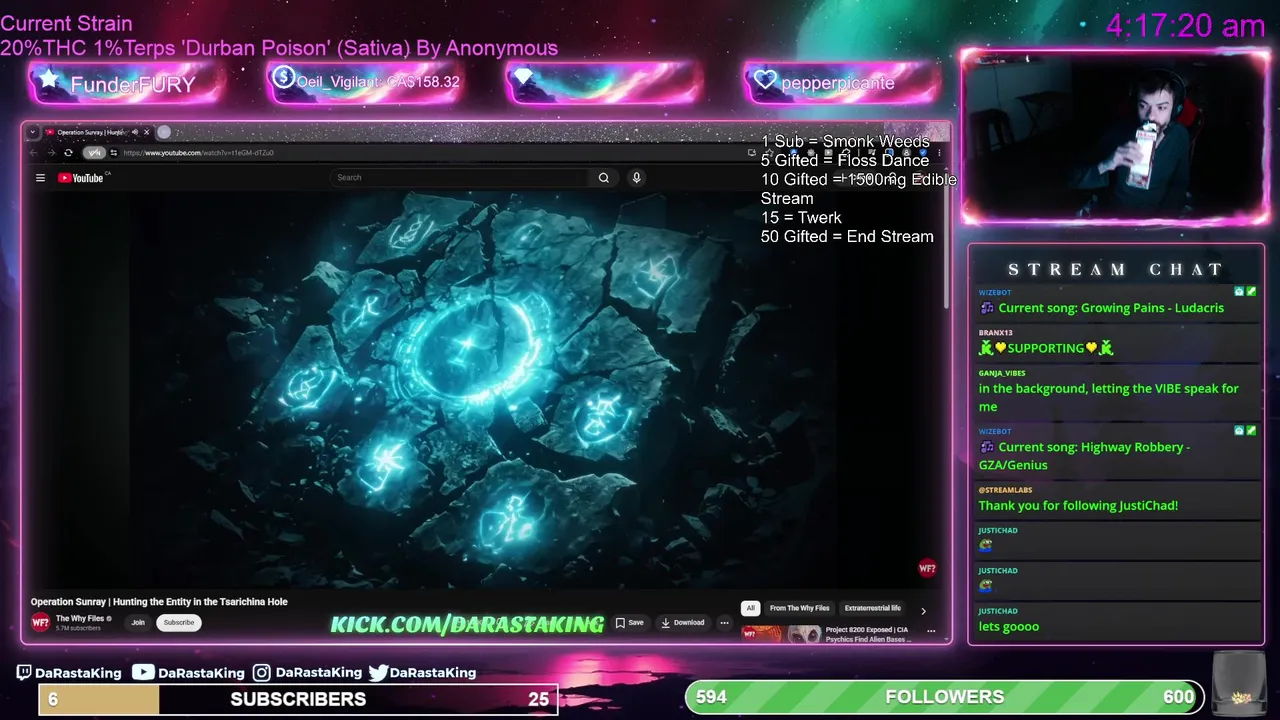Click the star icon on FunderFURY banner
The width and height of the screenshot is (1280, 720).
pyautogui.click(x=48, y=80)
